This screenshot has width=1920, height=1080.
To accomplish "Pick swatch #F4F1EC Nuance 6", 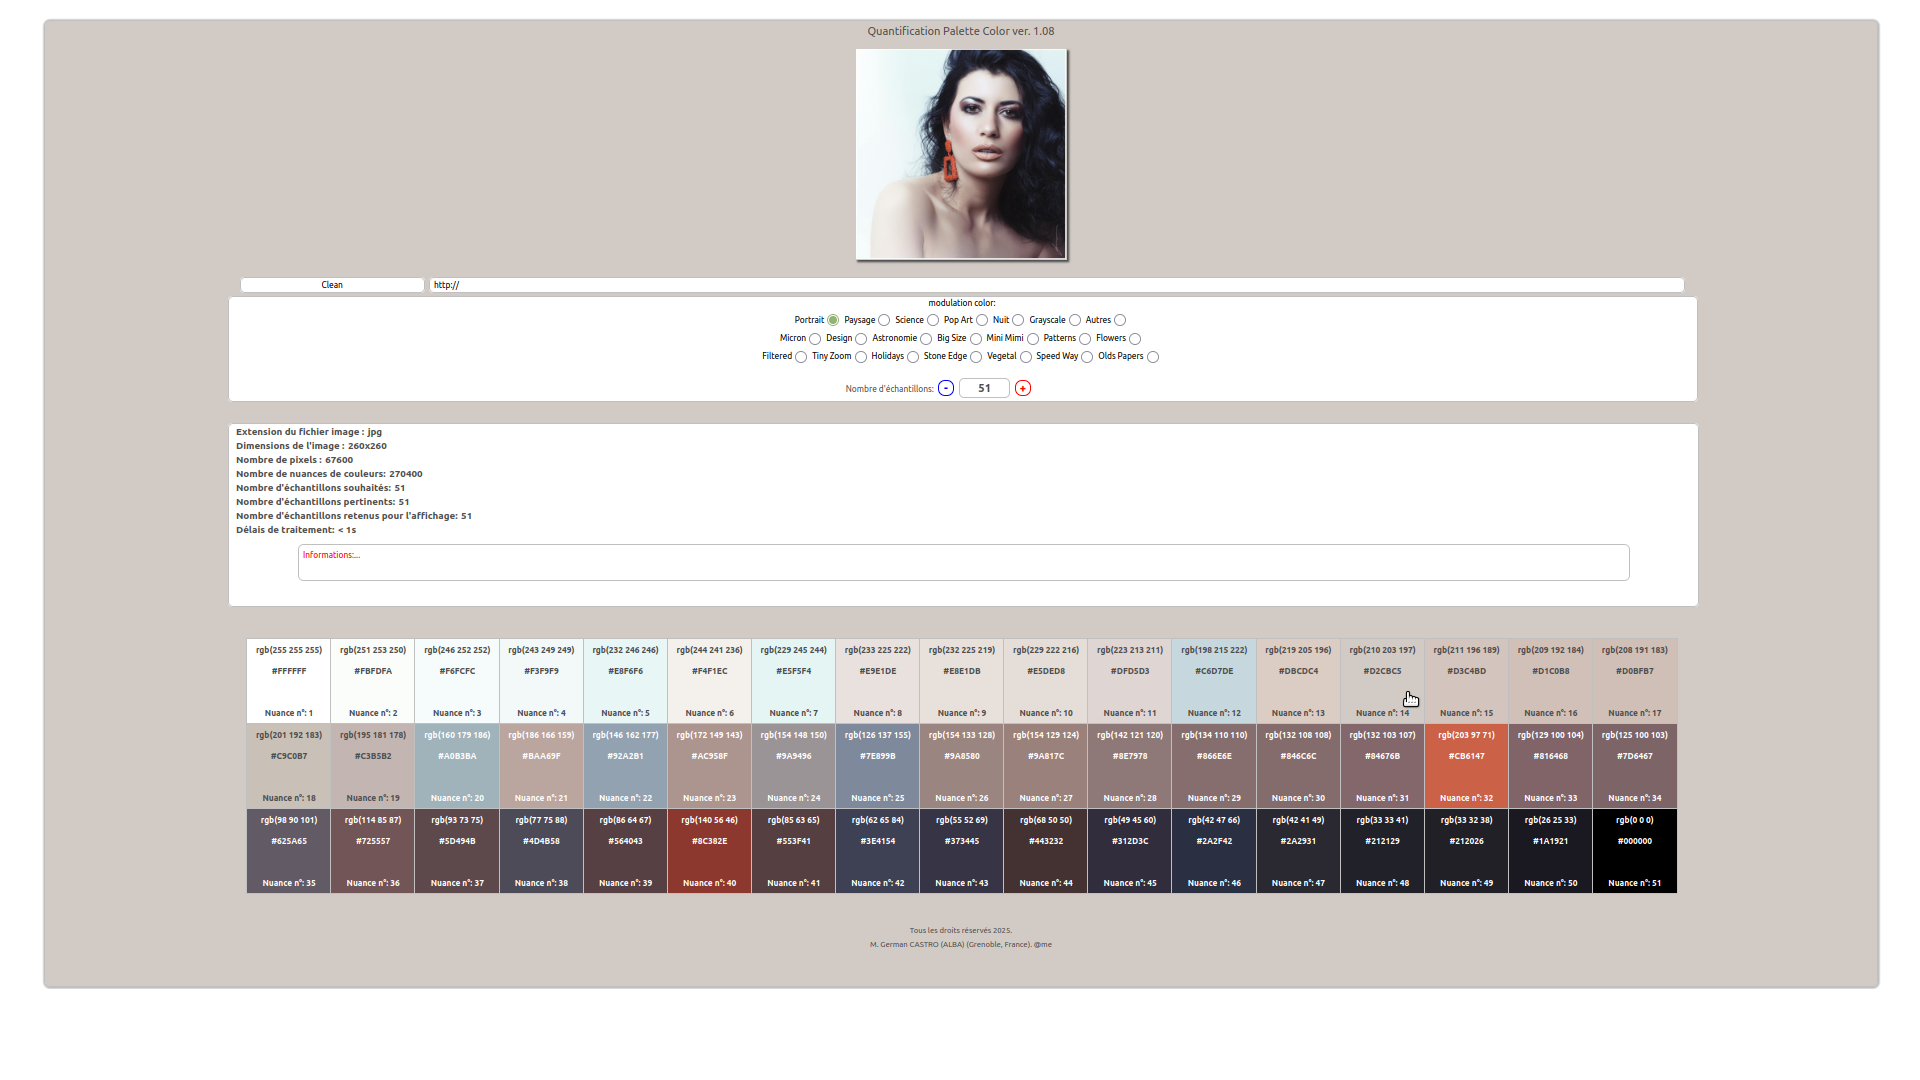I will (x=709, y=681).
